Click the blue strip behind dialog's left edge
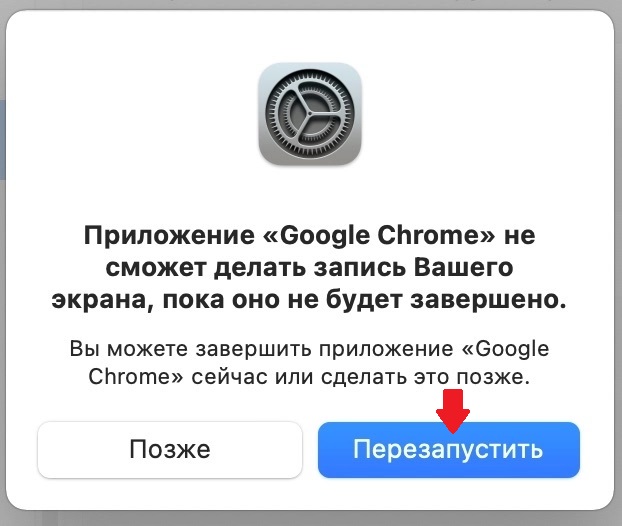This screenshot has height=526, width=622. 2,140
